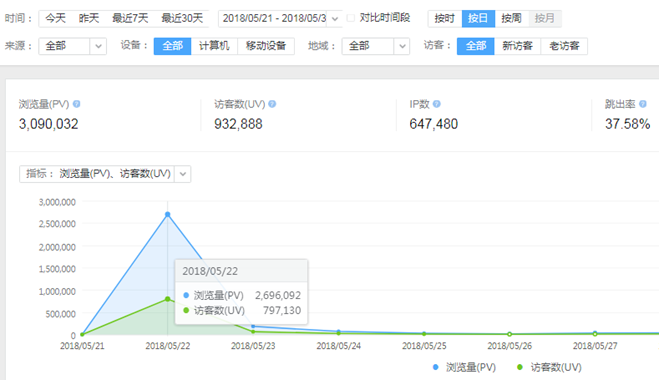This screenshot has width=659, height=380.
Task: Click the 2018/05/25 x-axis label
Action: pyautogui.click(x=424, y=346)
